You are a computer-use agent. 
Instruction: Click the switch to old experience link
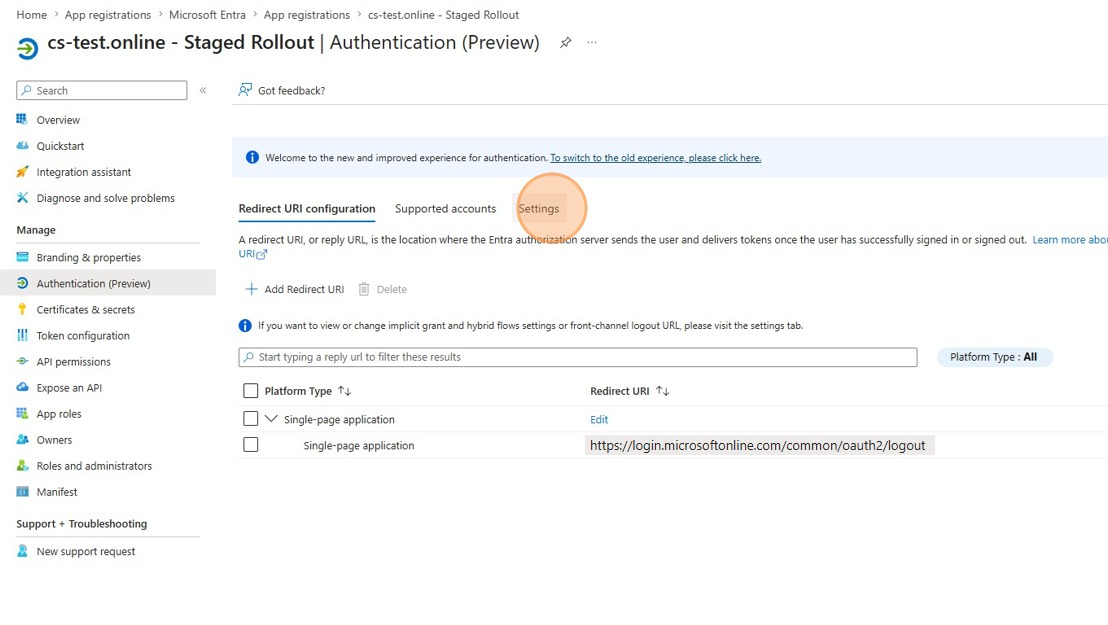[x=656, y=158]
